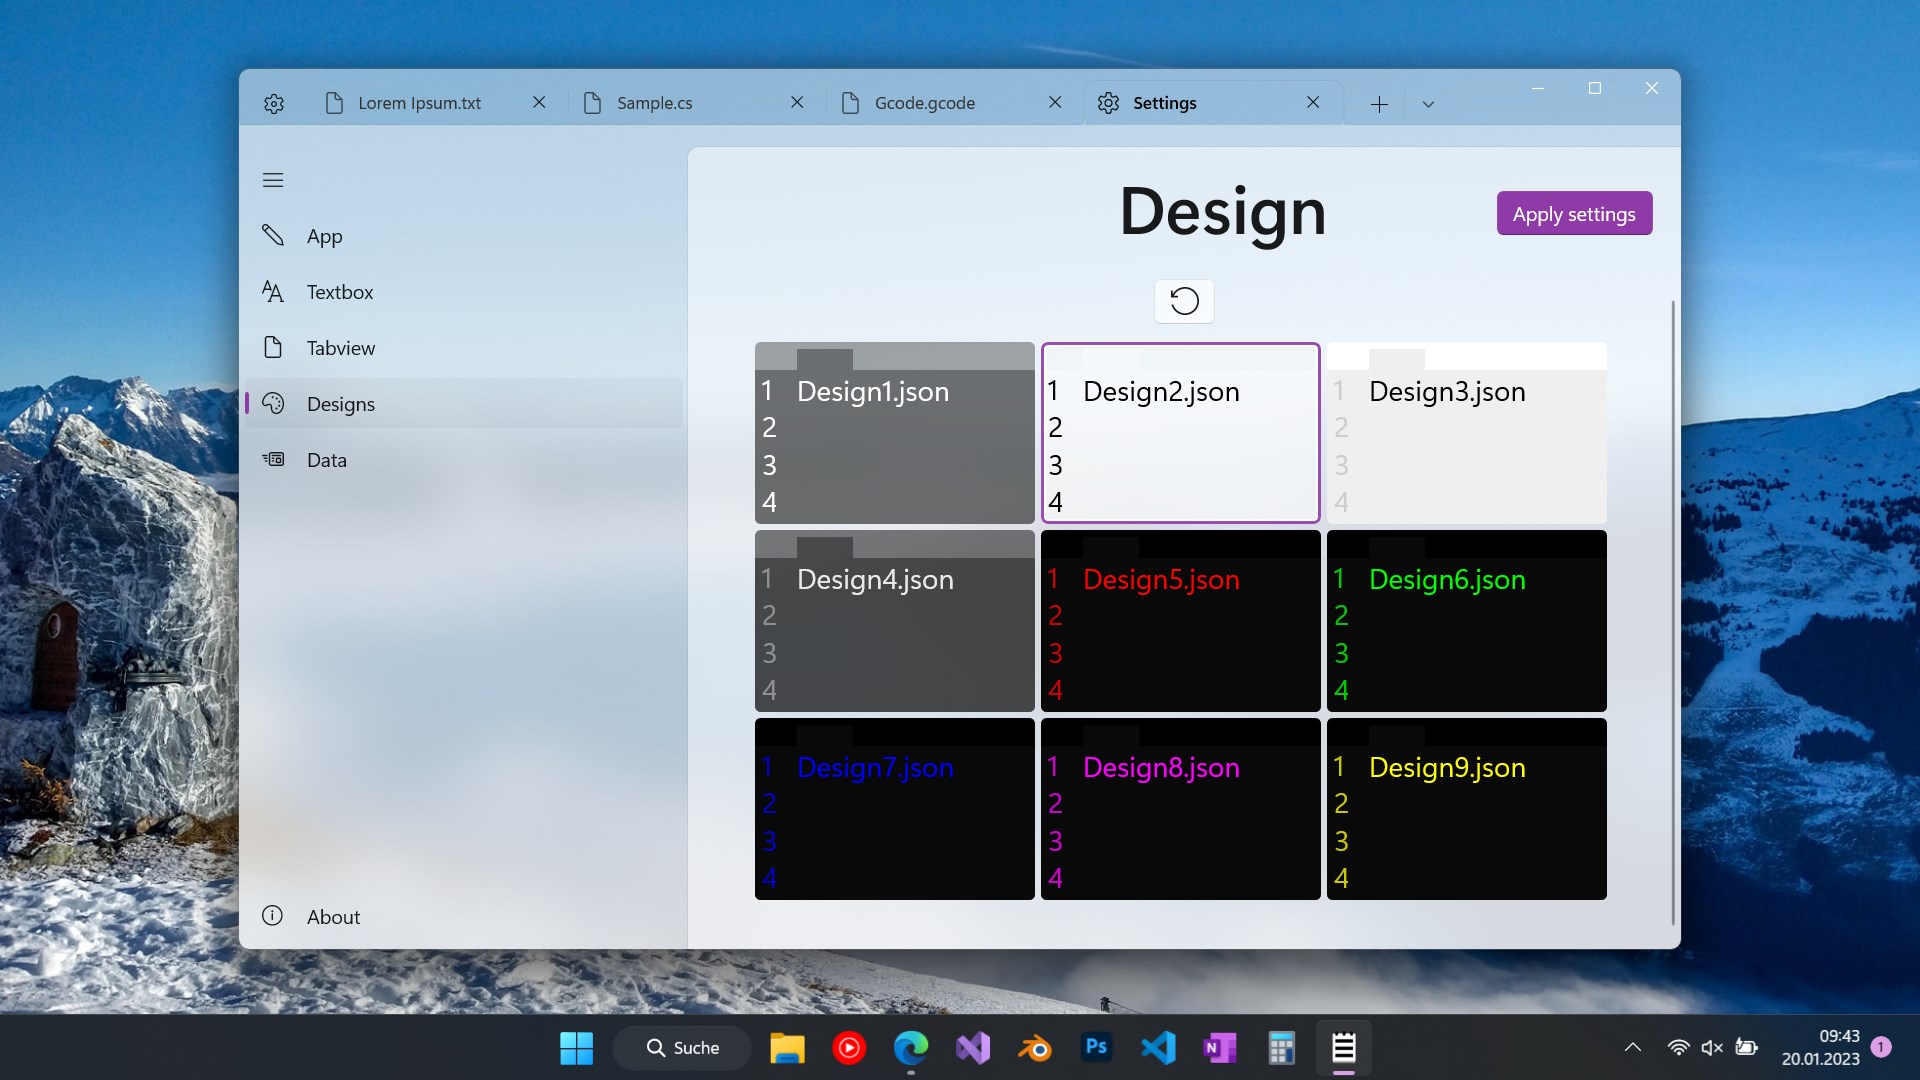Open the Tabview settings page

click(340, 348)
